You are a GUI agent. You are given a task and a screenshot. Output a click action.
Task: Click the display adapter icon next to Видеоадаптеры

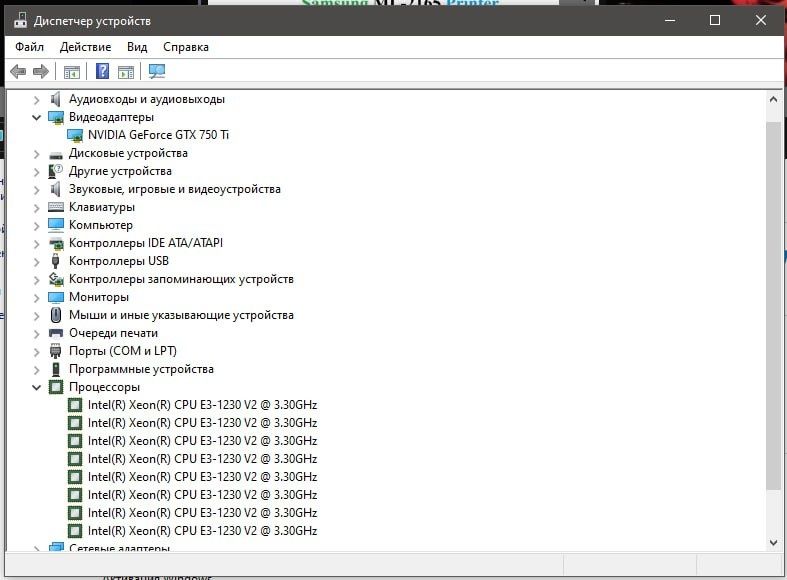[56, 117]
